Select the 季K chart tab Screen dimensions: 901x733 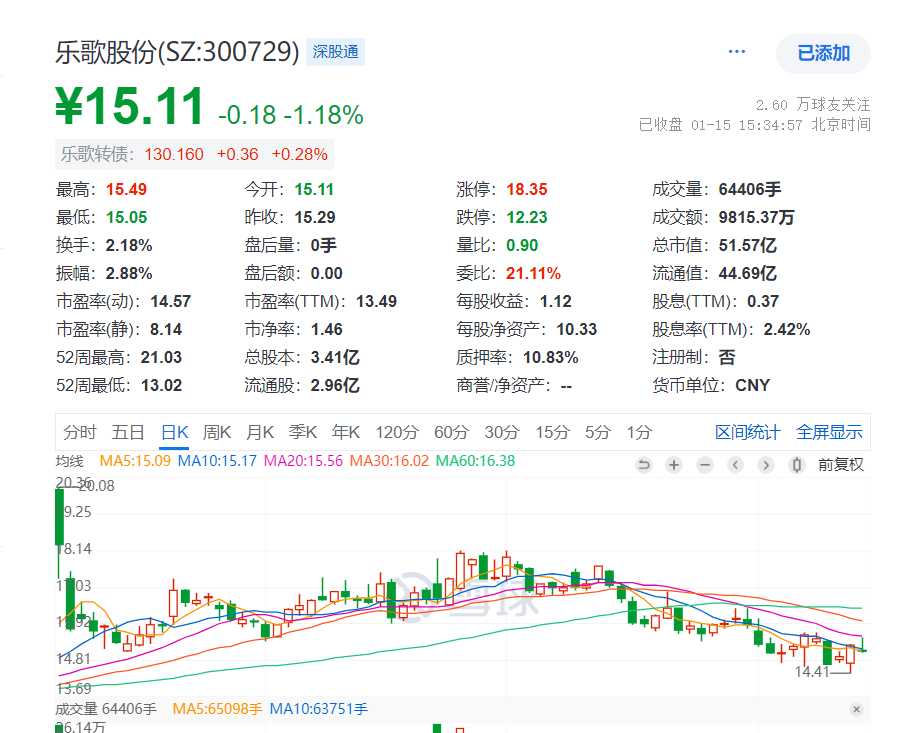pyautogui.click(x=303, y=432)
